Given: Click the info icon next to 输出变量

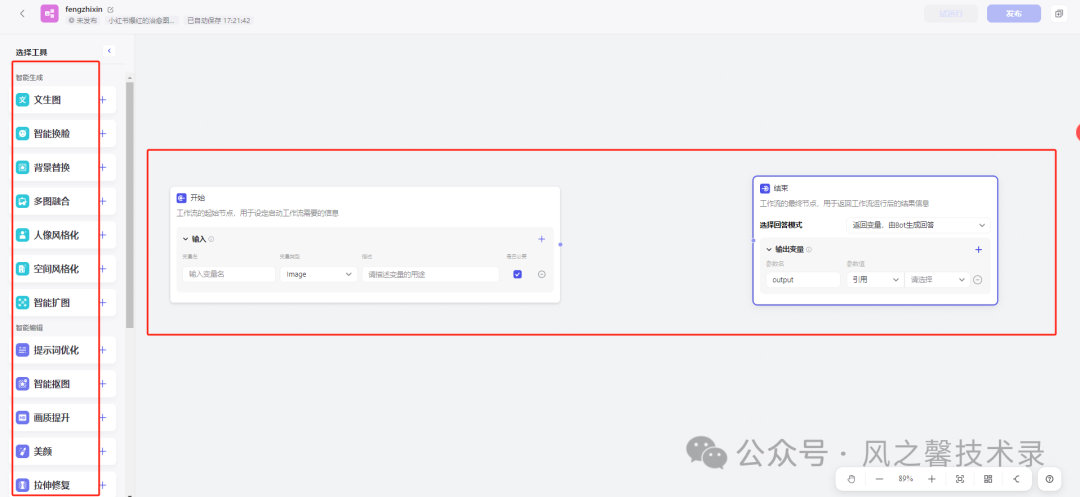Looking at the screenshot, I should tap(809, 249).
